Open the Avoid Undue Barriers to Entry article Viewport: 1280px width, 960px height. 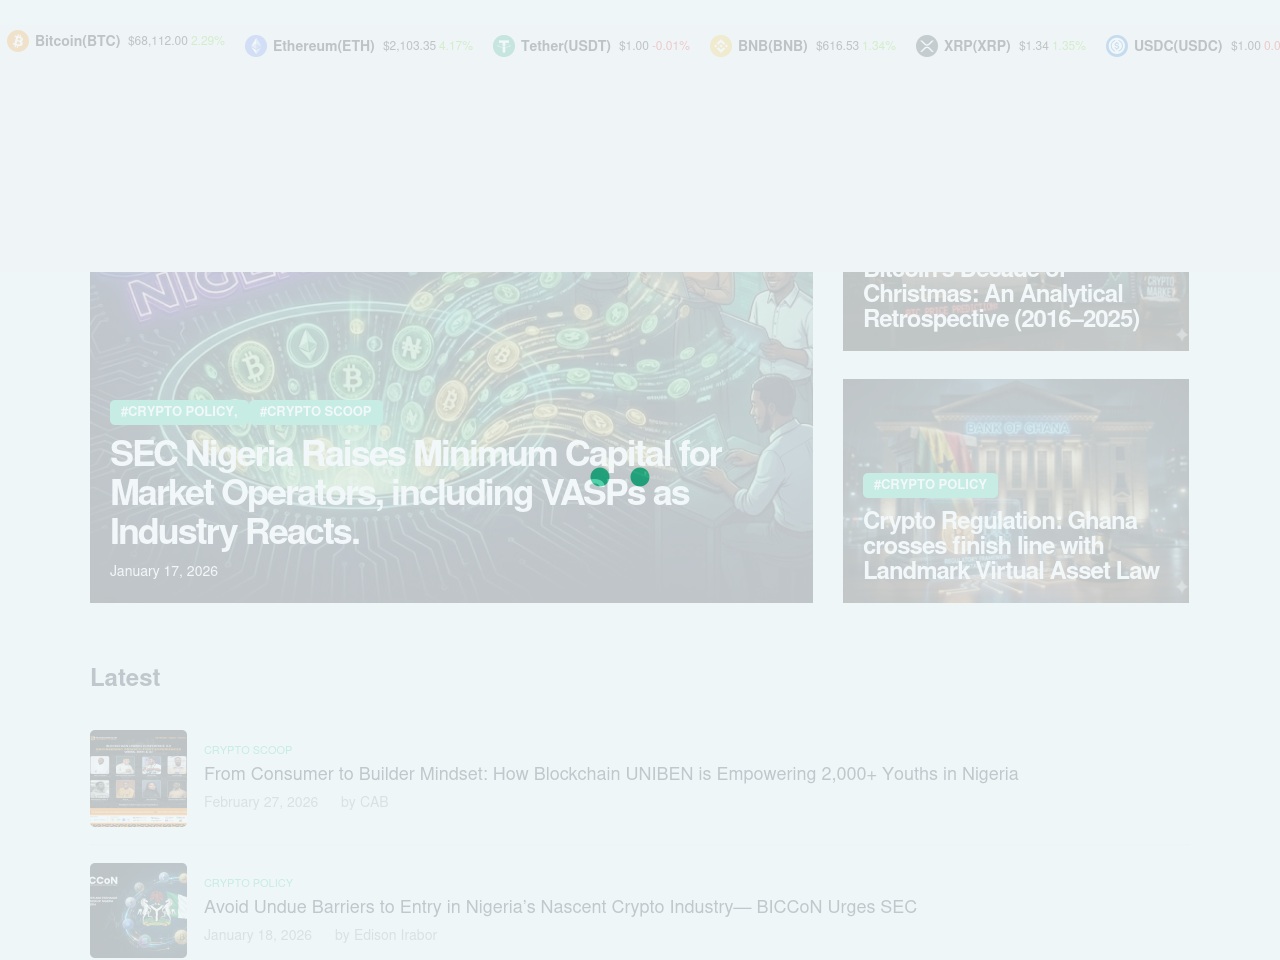click(x=560, y=907)
